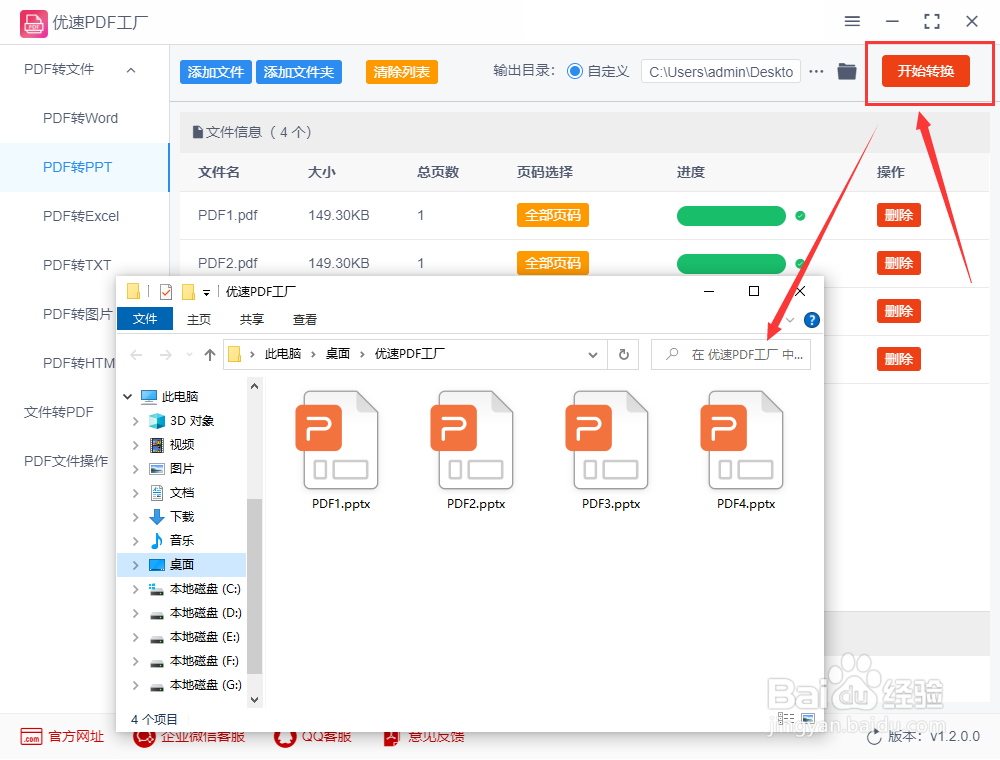Open PDF文件操作 sidebar section
This screenshot has height=760, width=1000.
point(66,461)
